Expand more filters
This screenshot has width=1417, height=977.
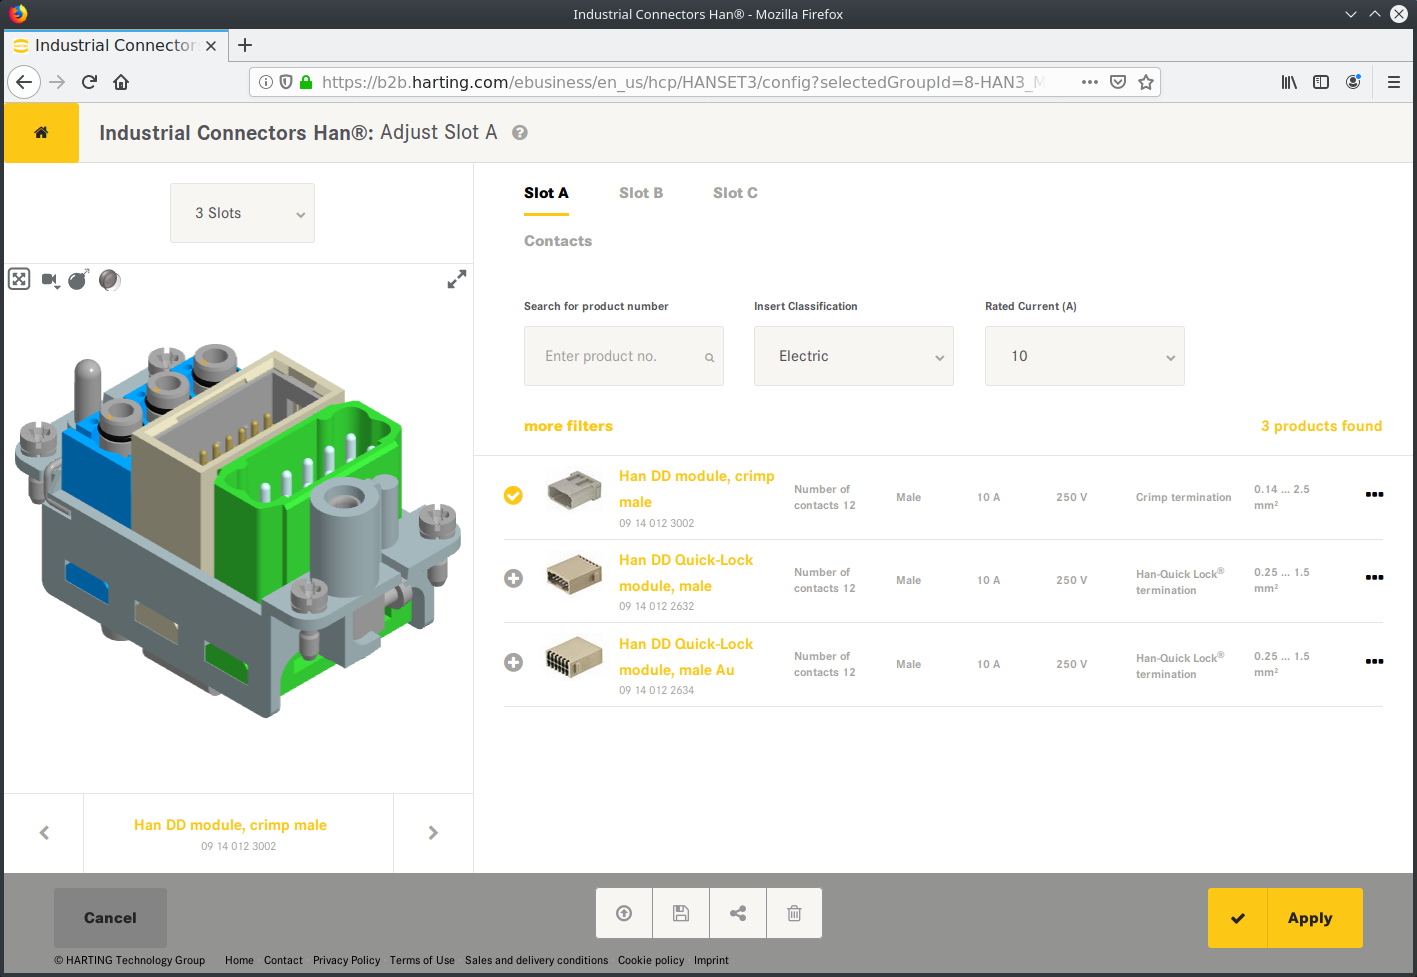point(568,426)
